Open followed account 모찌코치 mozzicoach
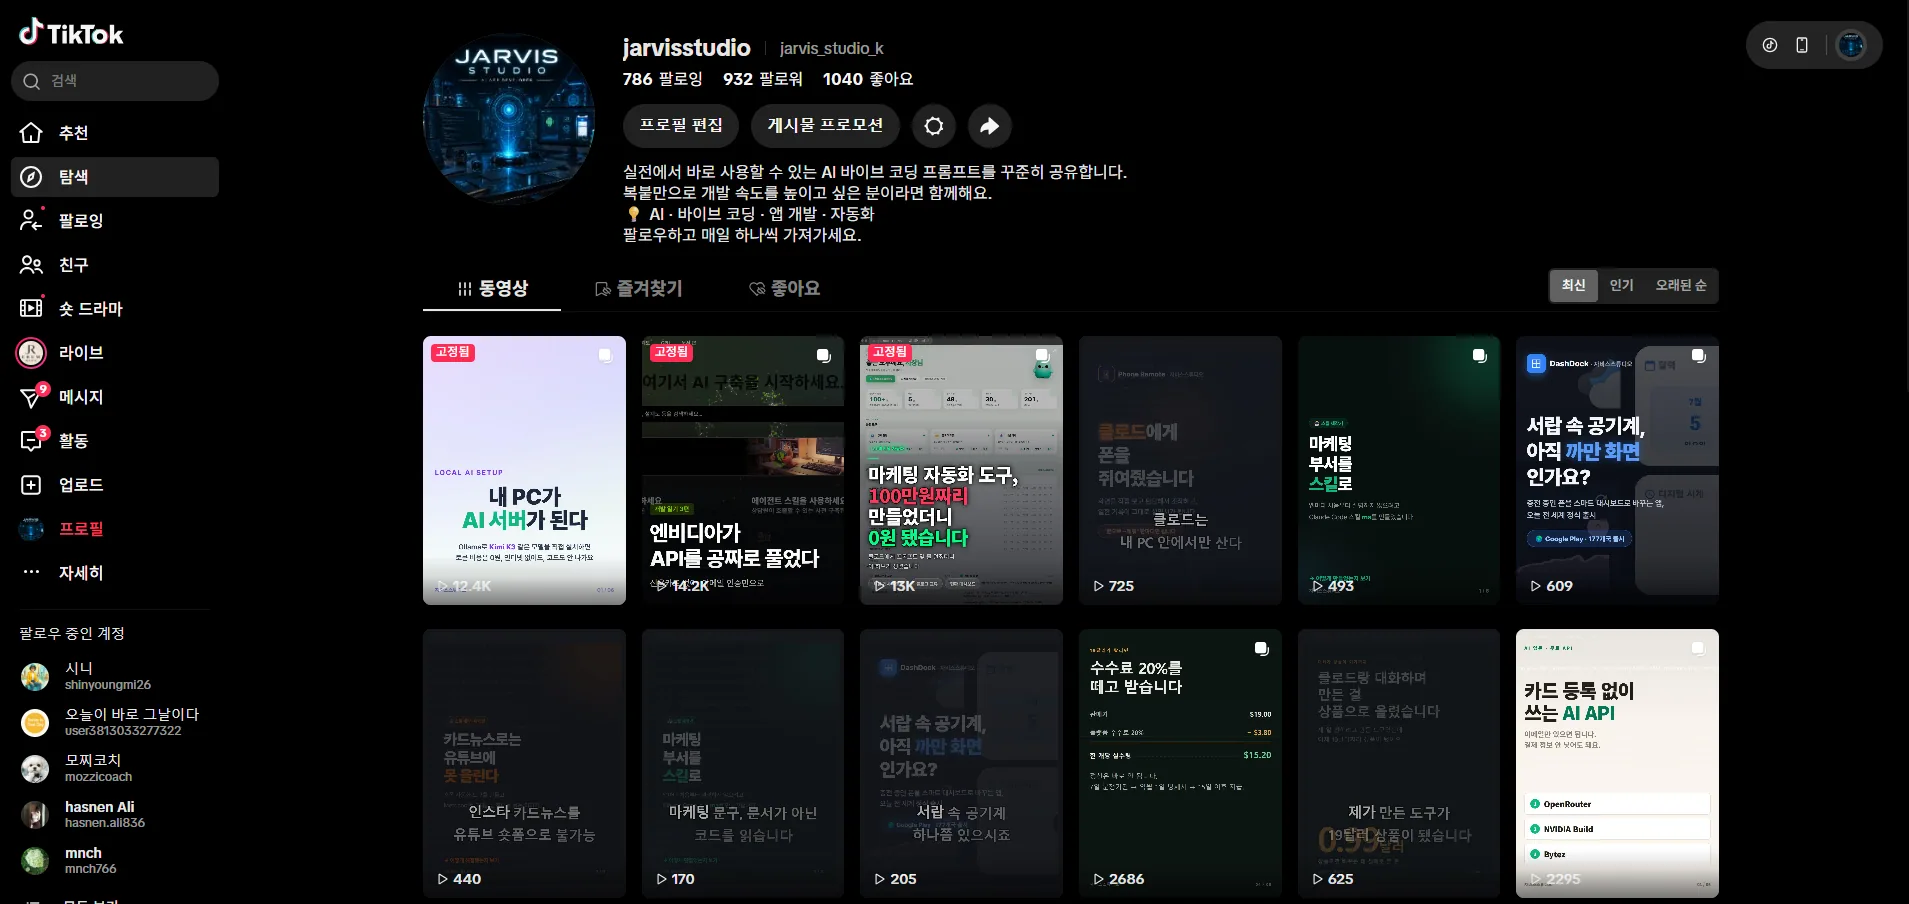 click(x=115, y=768)
